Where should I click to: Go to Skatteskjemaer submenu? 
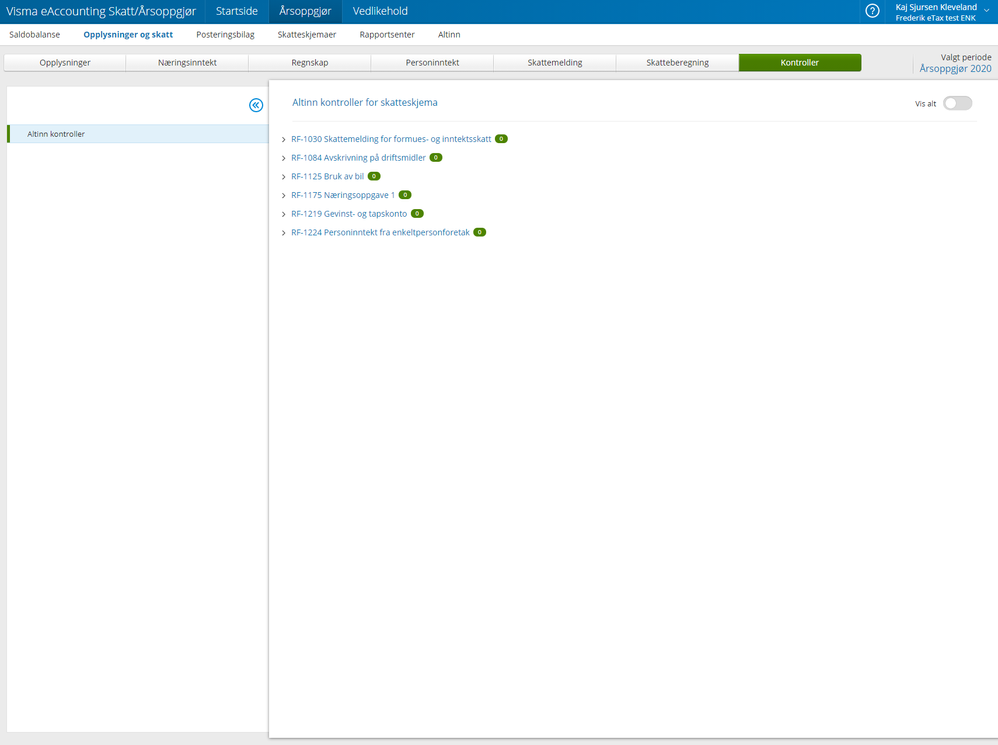(x=307, y=34)
